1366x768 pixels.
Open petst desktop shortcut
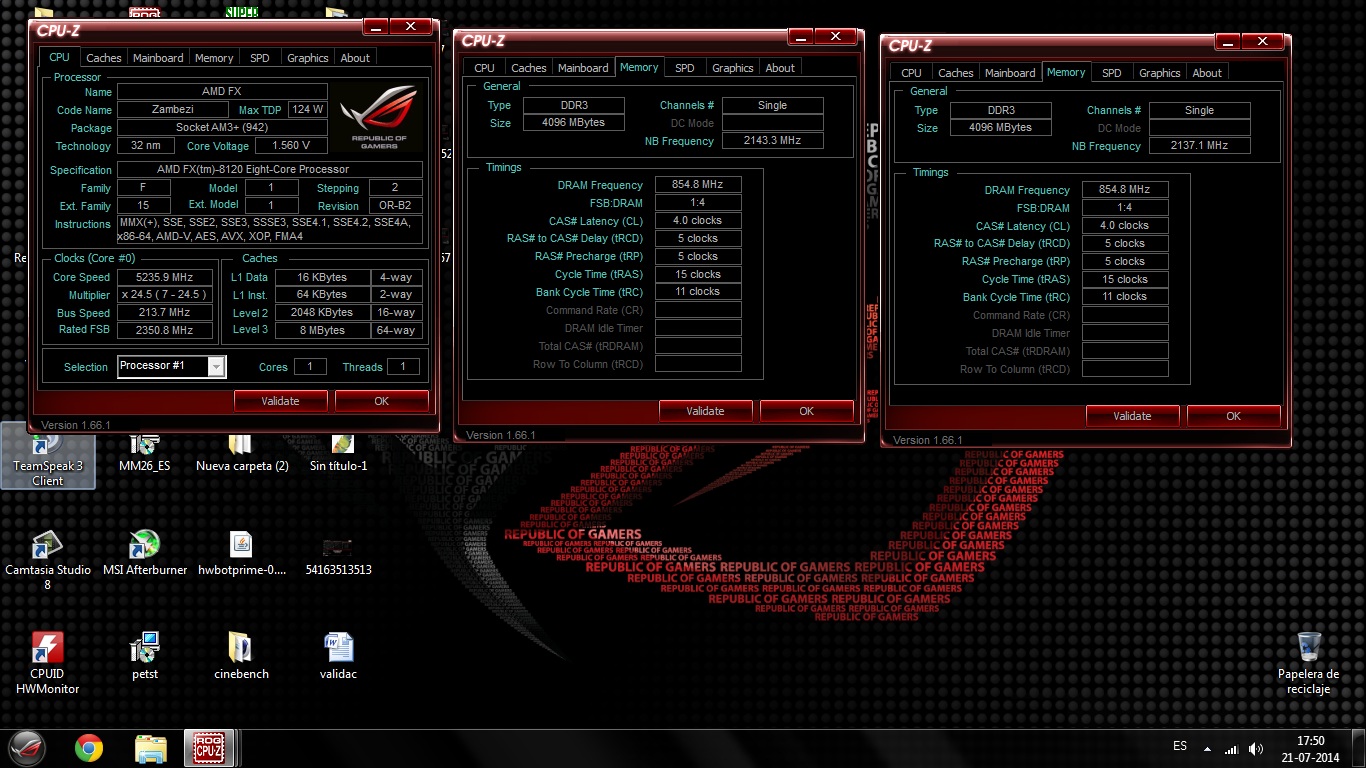(145, 657)
